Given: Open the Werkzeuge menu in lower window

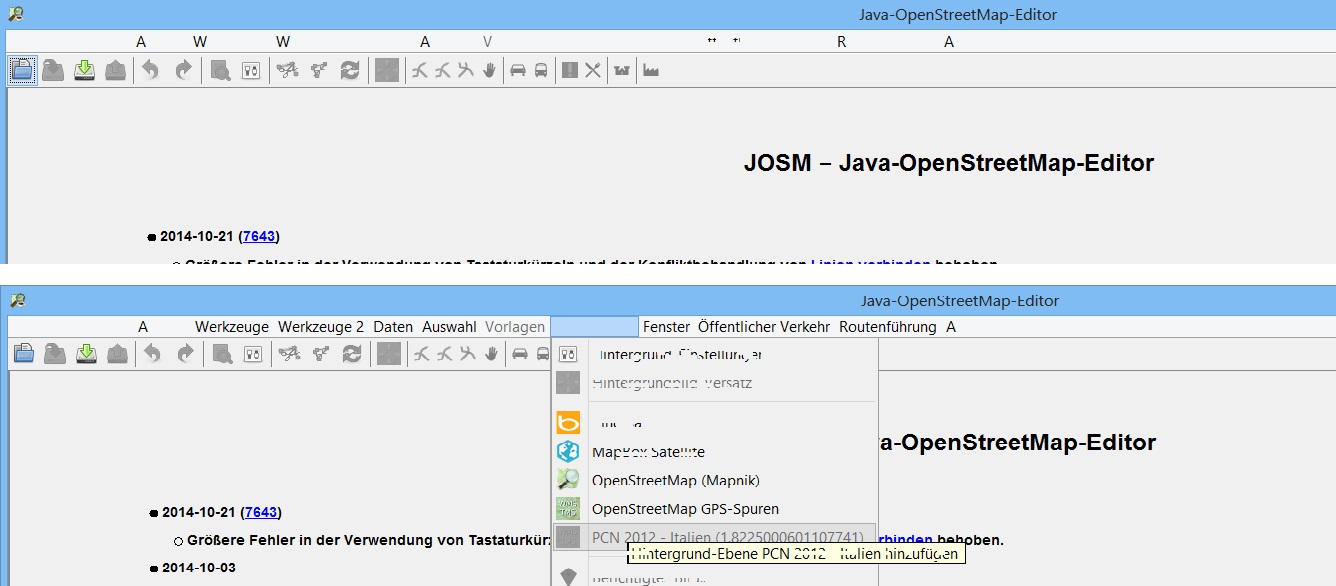Looking at the screenshot, I should coord(232,327).
